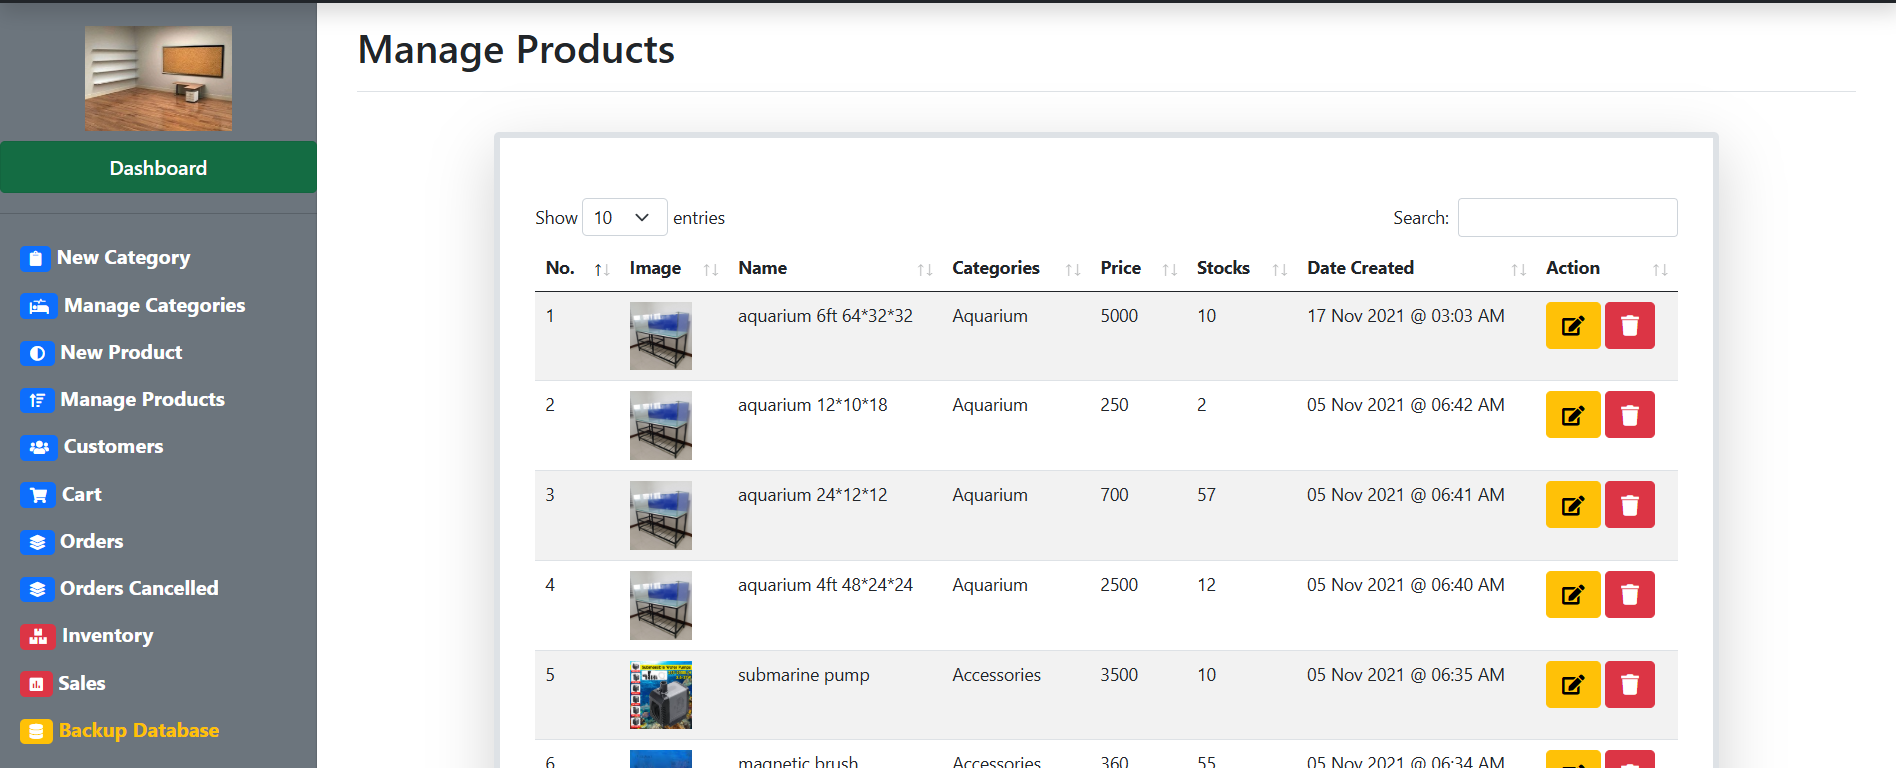Click the green Dashboard button
This screenshot has height=768, width=1896.
click(x=158, y=168)
